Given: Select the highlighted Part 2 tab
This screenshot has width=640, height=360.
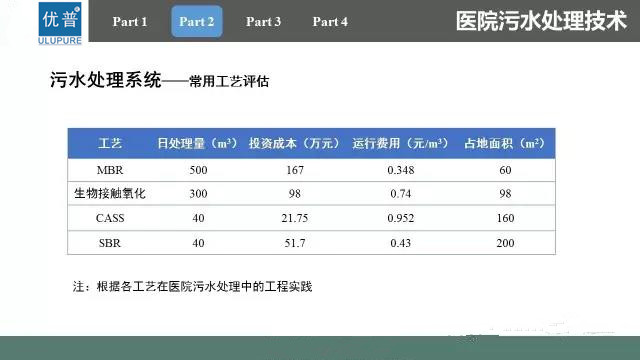Looking at the screenshot, I should click(197, 22).
